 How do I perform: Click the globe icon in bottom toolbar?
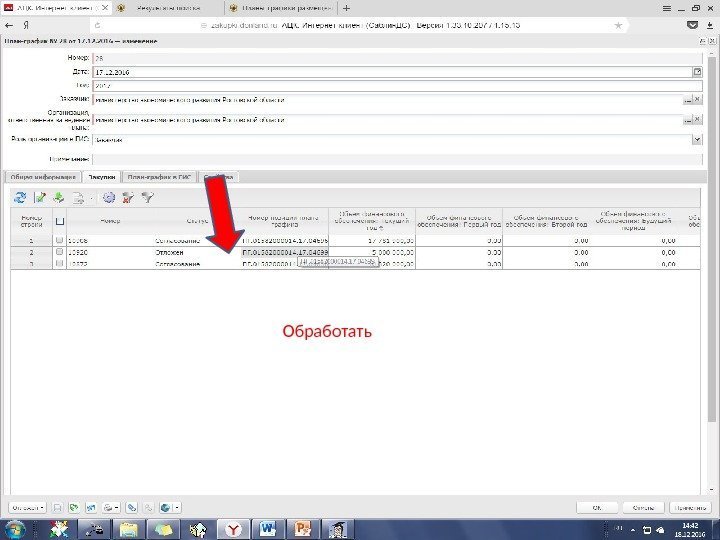pyautogui.click(x=165, y=508)
